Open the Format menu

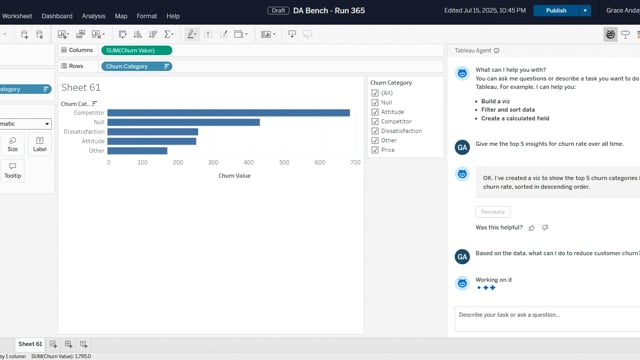click(147, 16)
